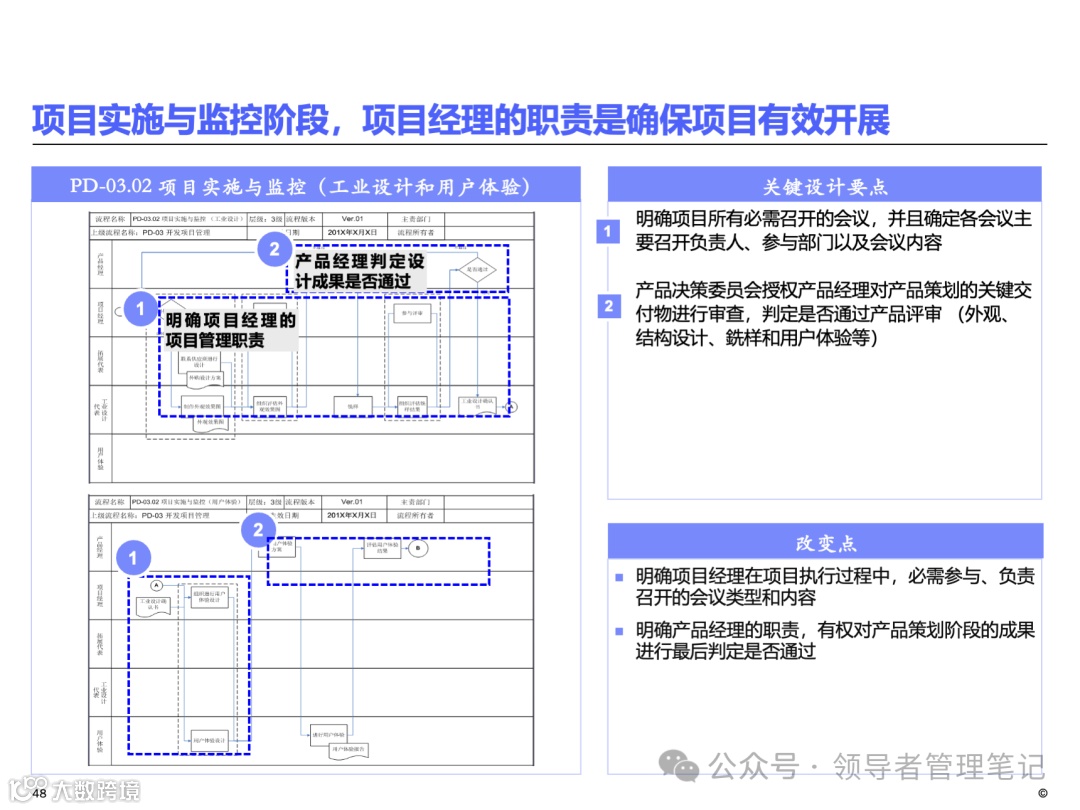1080x810 pixels.
Task: Click the 'A' connector circle in lower flowchart
Action: [x=156, y=585]
